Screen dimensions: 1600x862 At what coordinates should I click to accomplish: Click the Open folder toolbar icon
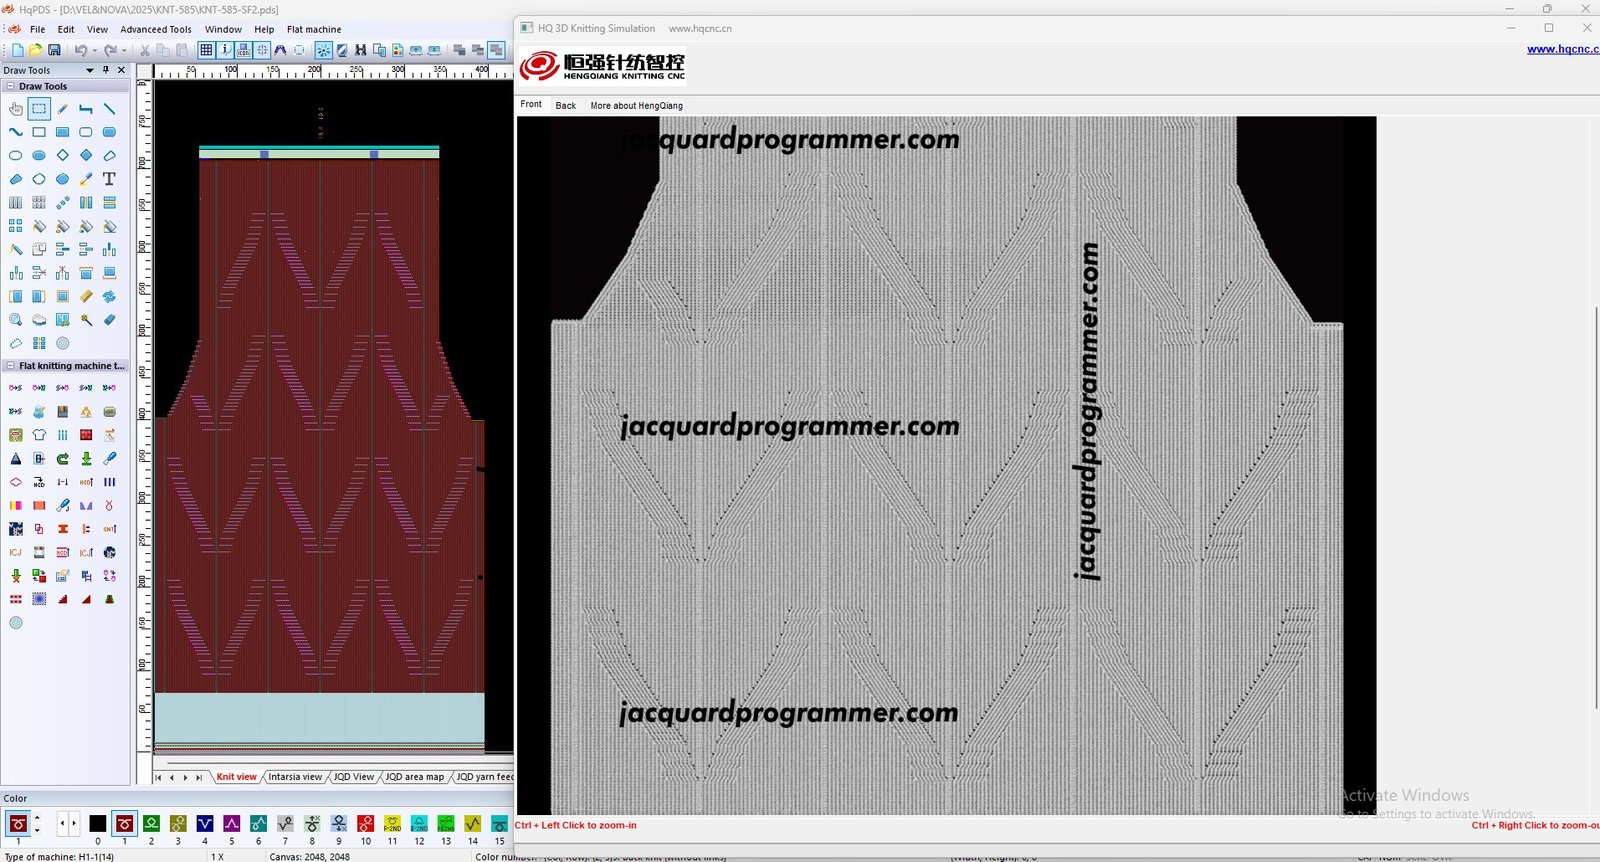pos(36,50)
